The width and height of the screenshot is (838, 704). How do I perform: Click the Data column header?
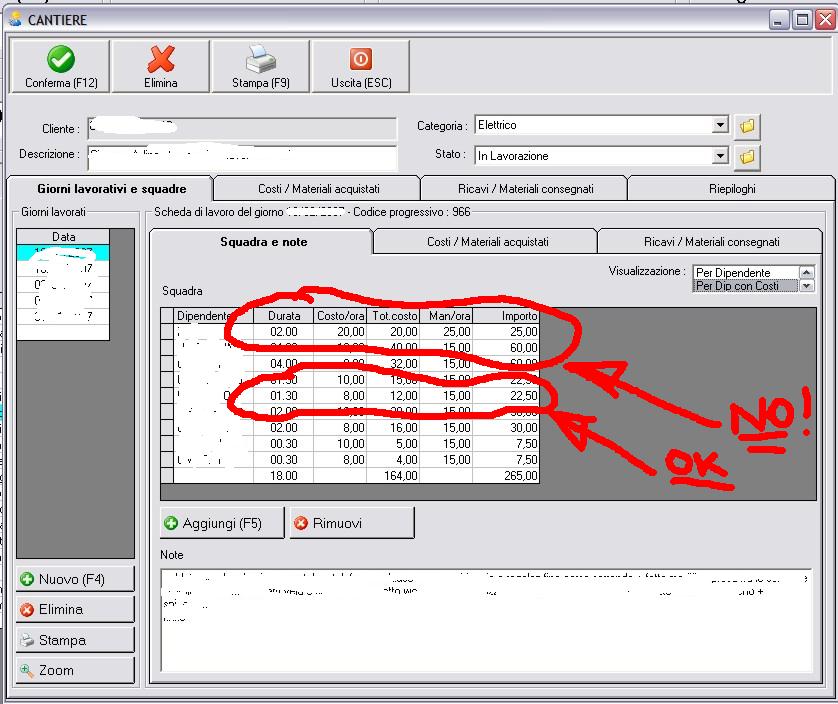(63, 237)
